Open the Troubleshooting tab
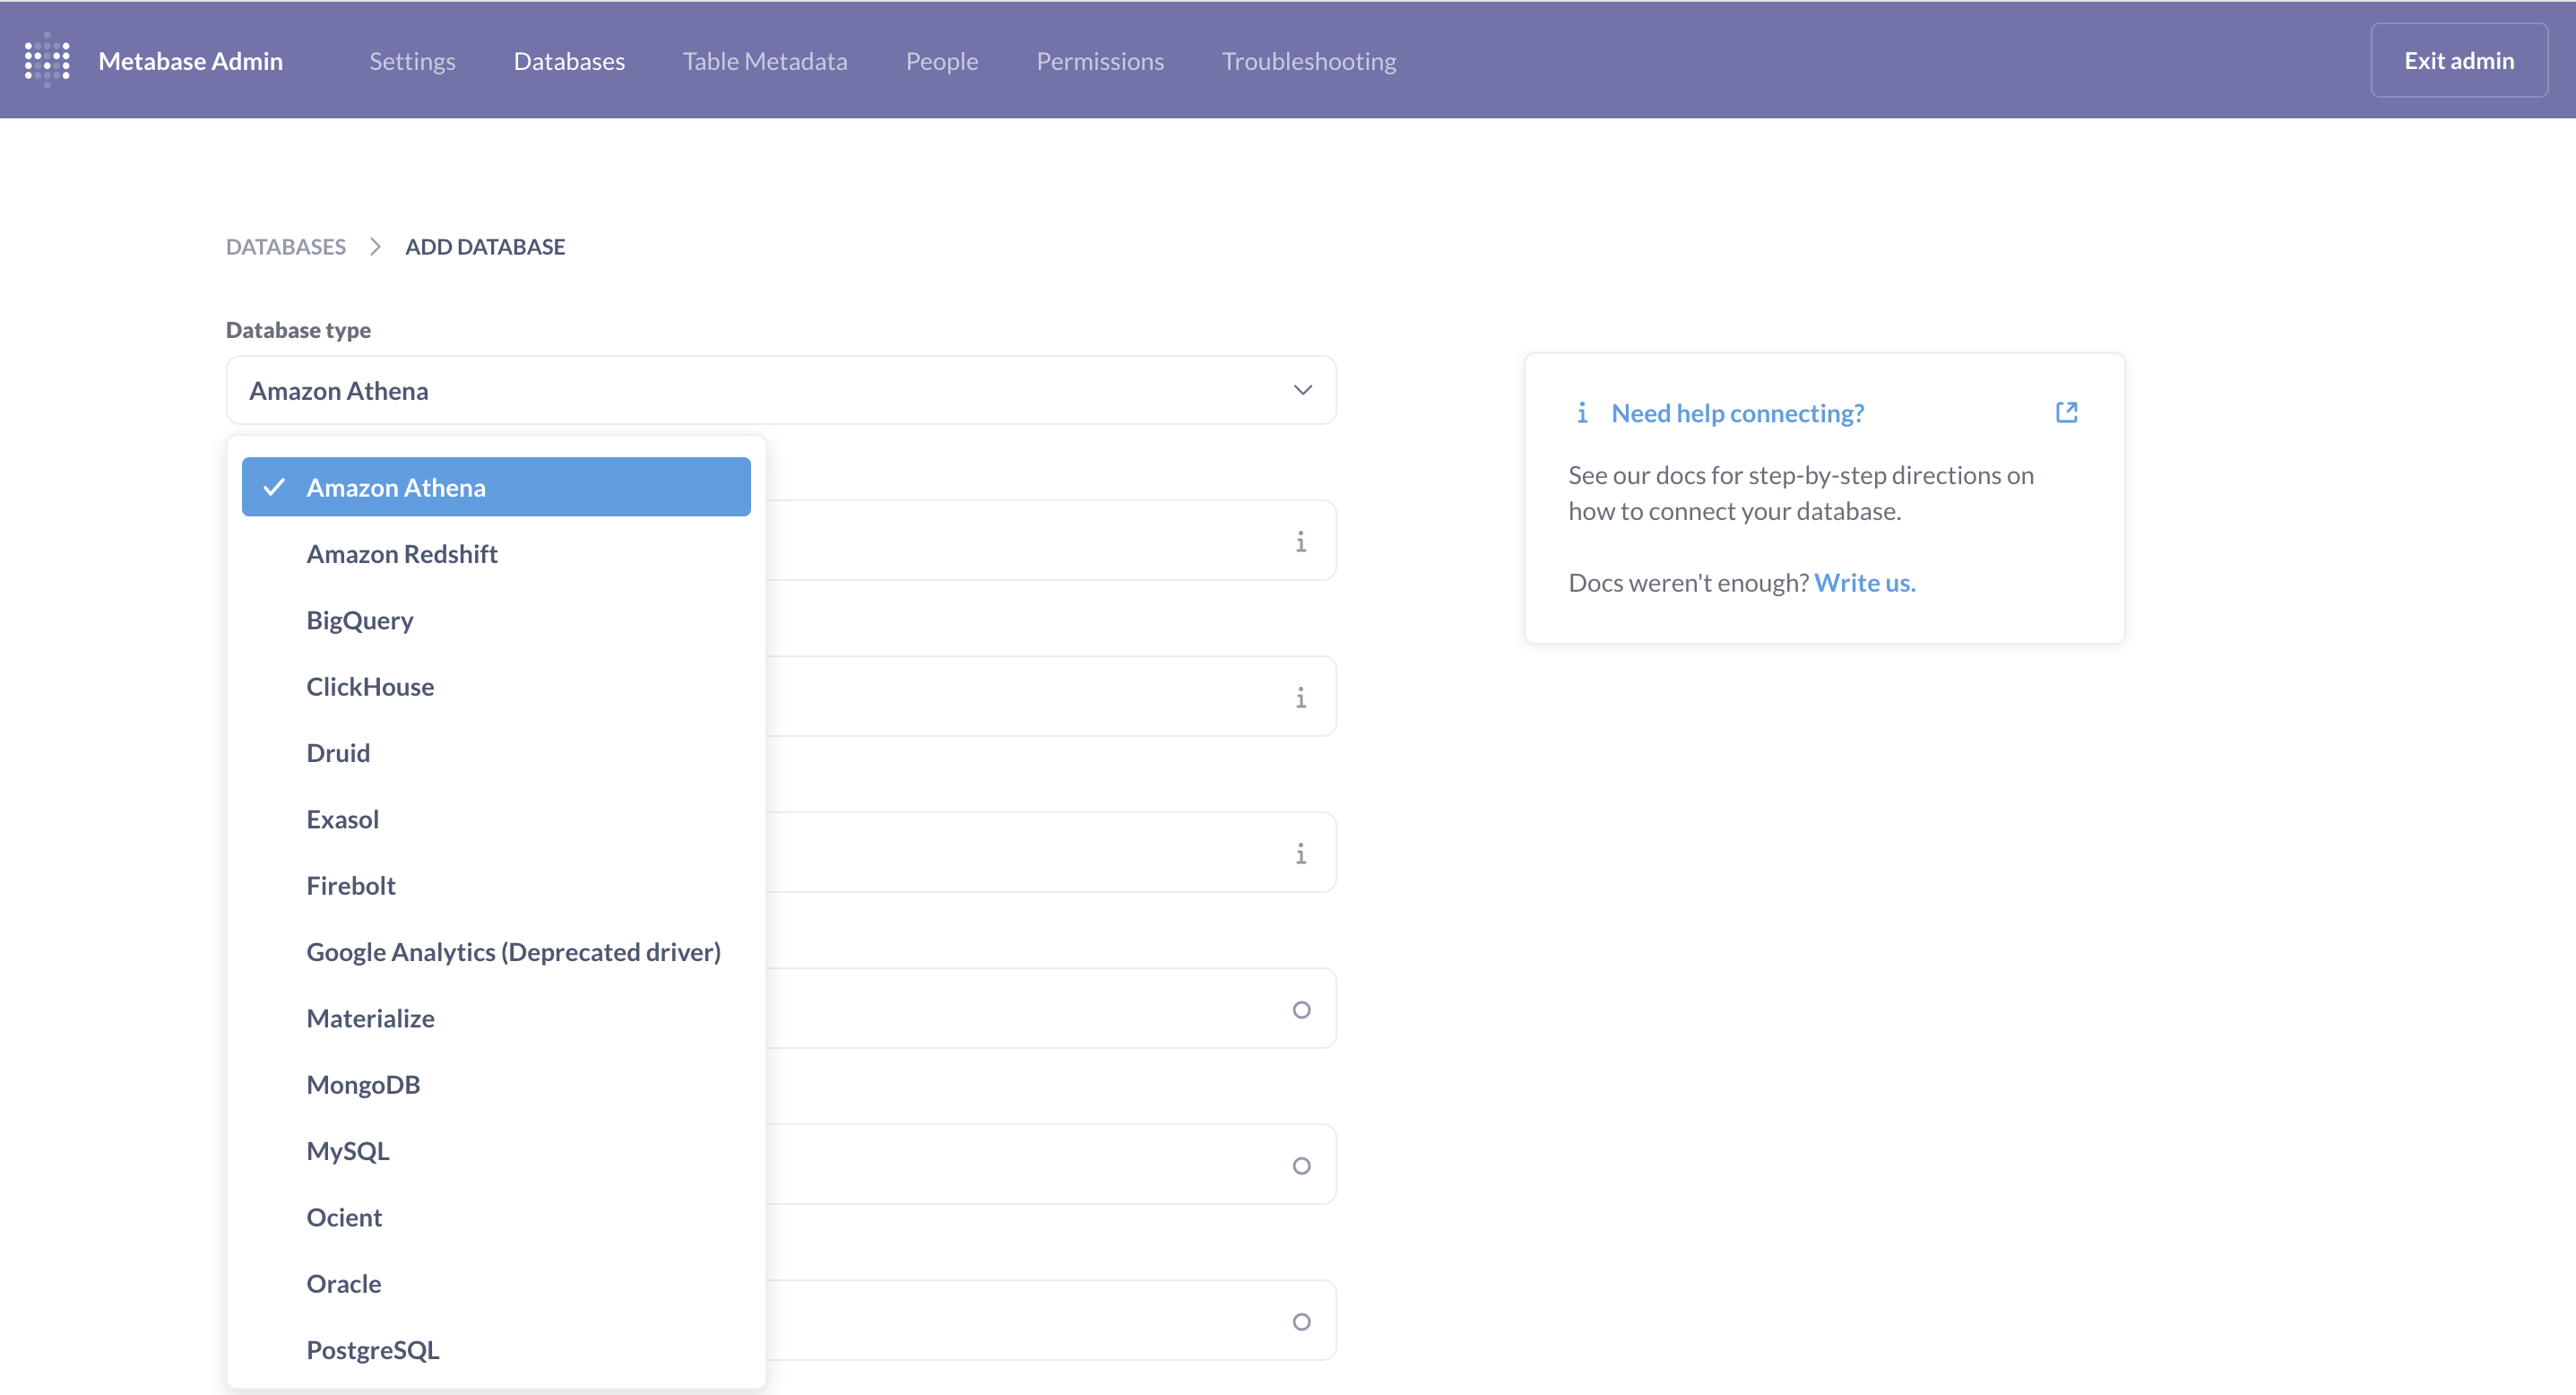The image size is (2576, 1395). click(x=1309, y=61)
